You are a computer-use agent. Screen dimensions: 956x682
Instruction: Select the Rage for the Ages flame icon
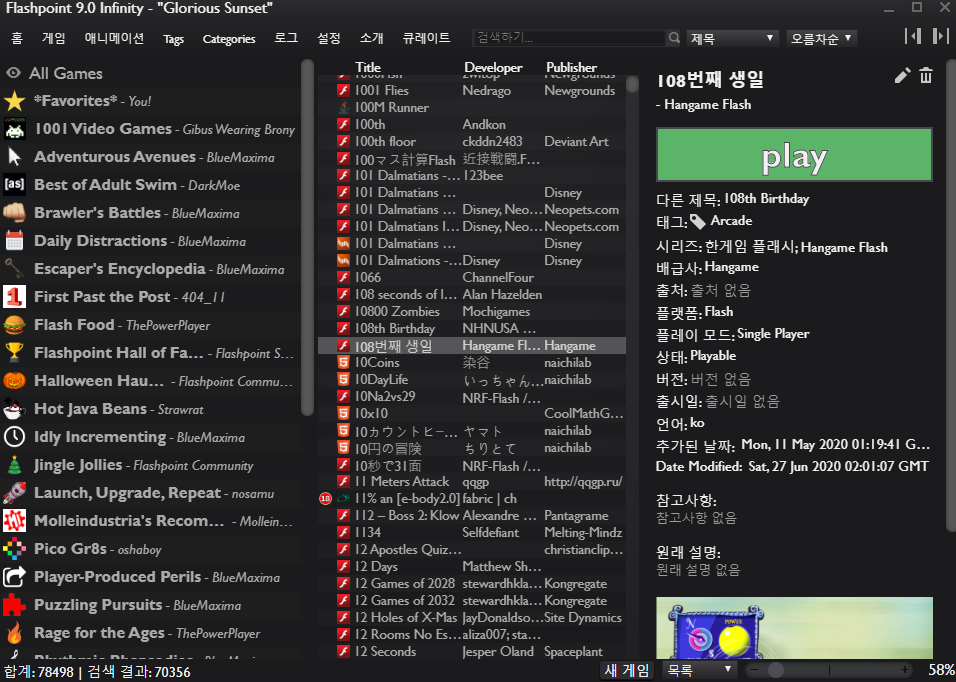click(x=15, y=633)
